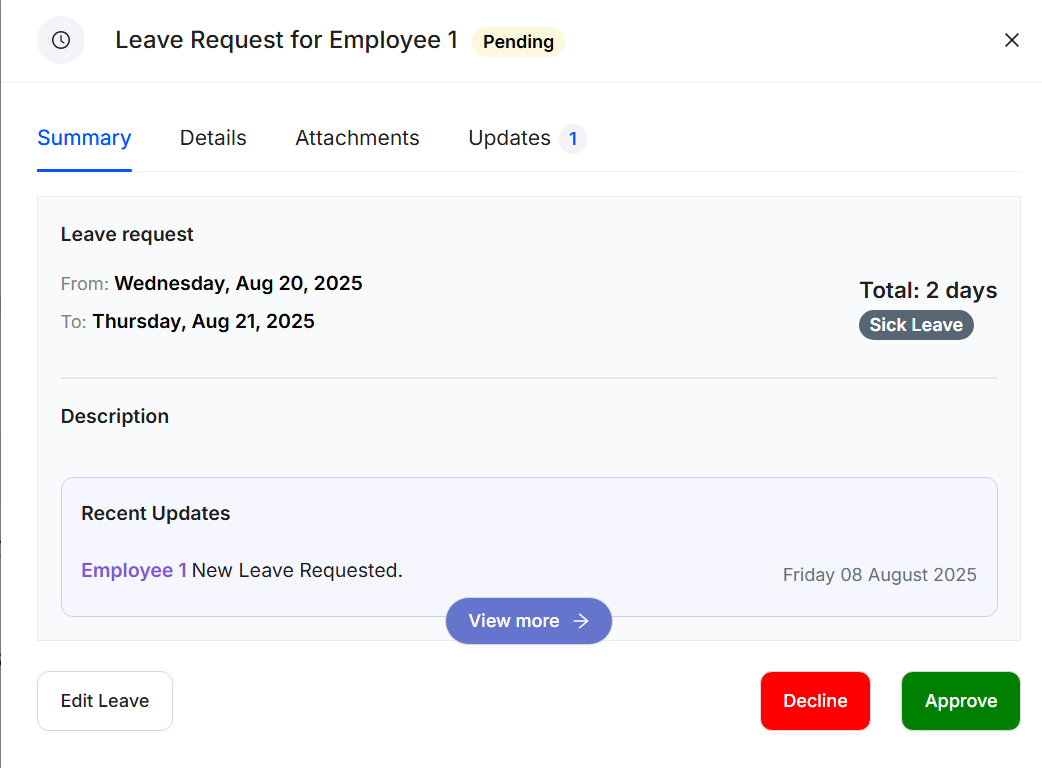
Task: Click the Friday 08 August 2025 timestamp
Action: 879,575
